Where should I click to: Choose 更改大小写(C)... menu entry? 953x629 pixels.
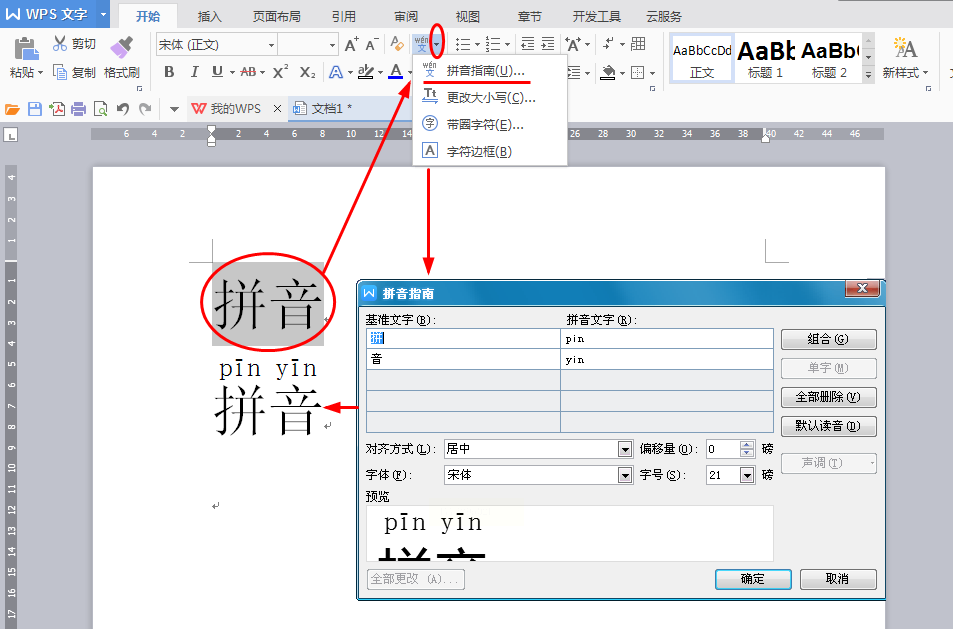tap(489, 97)
